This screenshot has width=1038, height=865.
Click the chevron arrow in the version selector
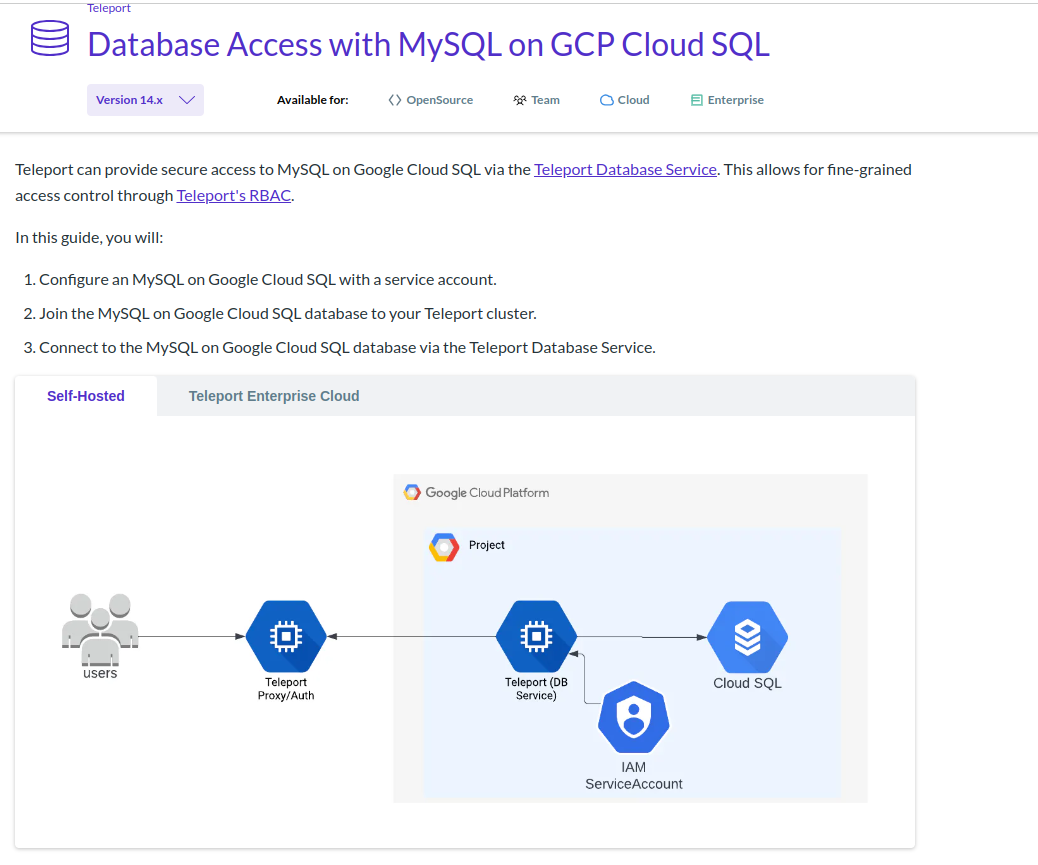(187, 100)
